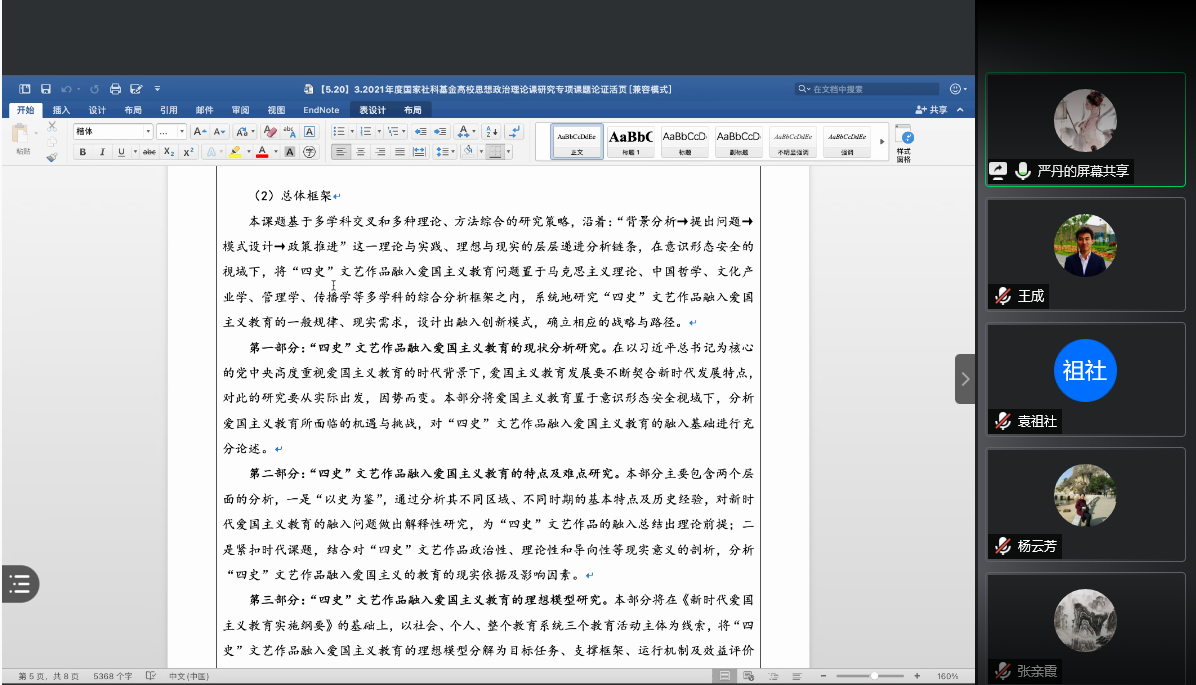Switch to the 插入 ribbon tab
This screenshot has height=685, width=1196.
click(x=61, y=110)
